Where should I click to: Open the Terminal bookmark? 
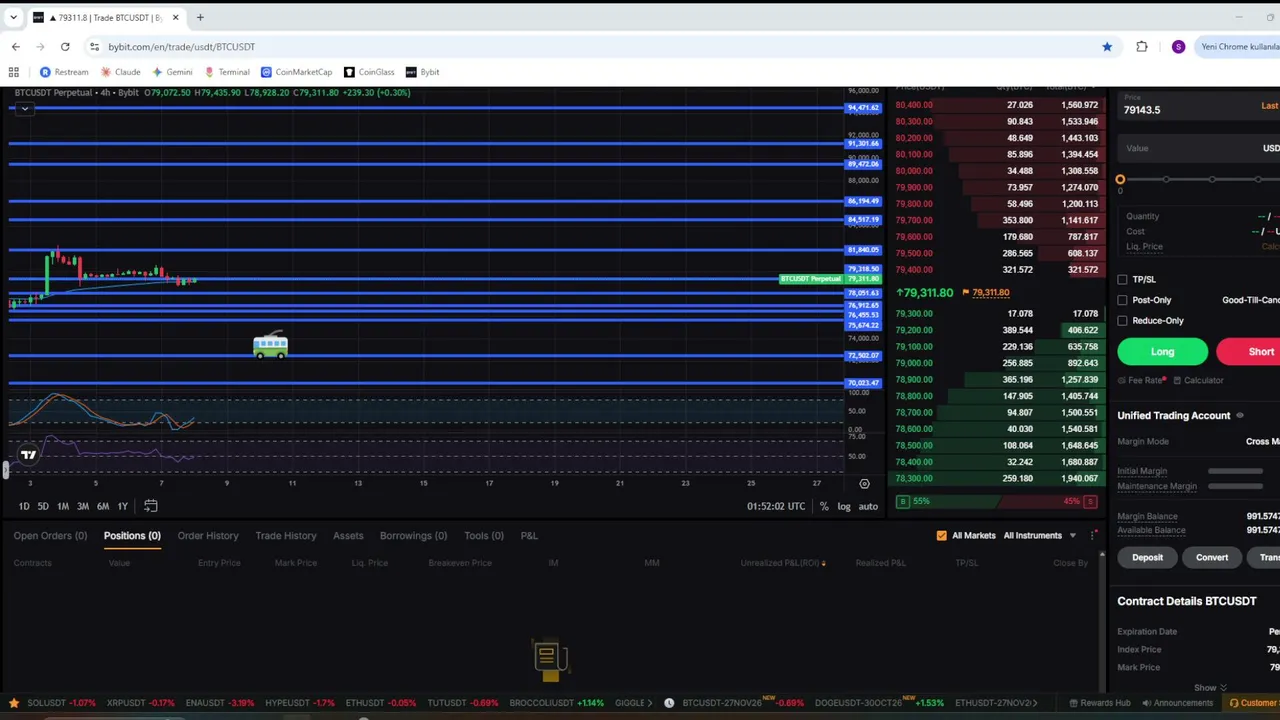[227, 72]
